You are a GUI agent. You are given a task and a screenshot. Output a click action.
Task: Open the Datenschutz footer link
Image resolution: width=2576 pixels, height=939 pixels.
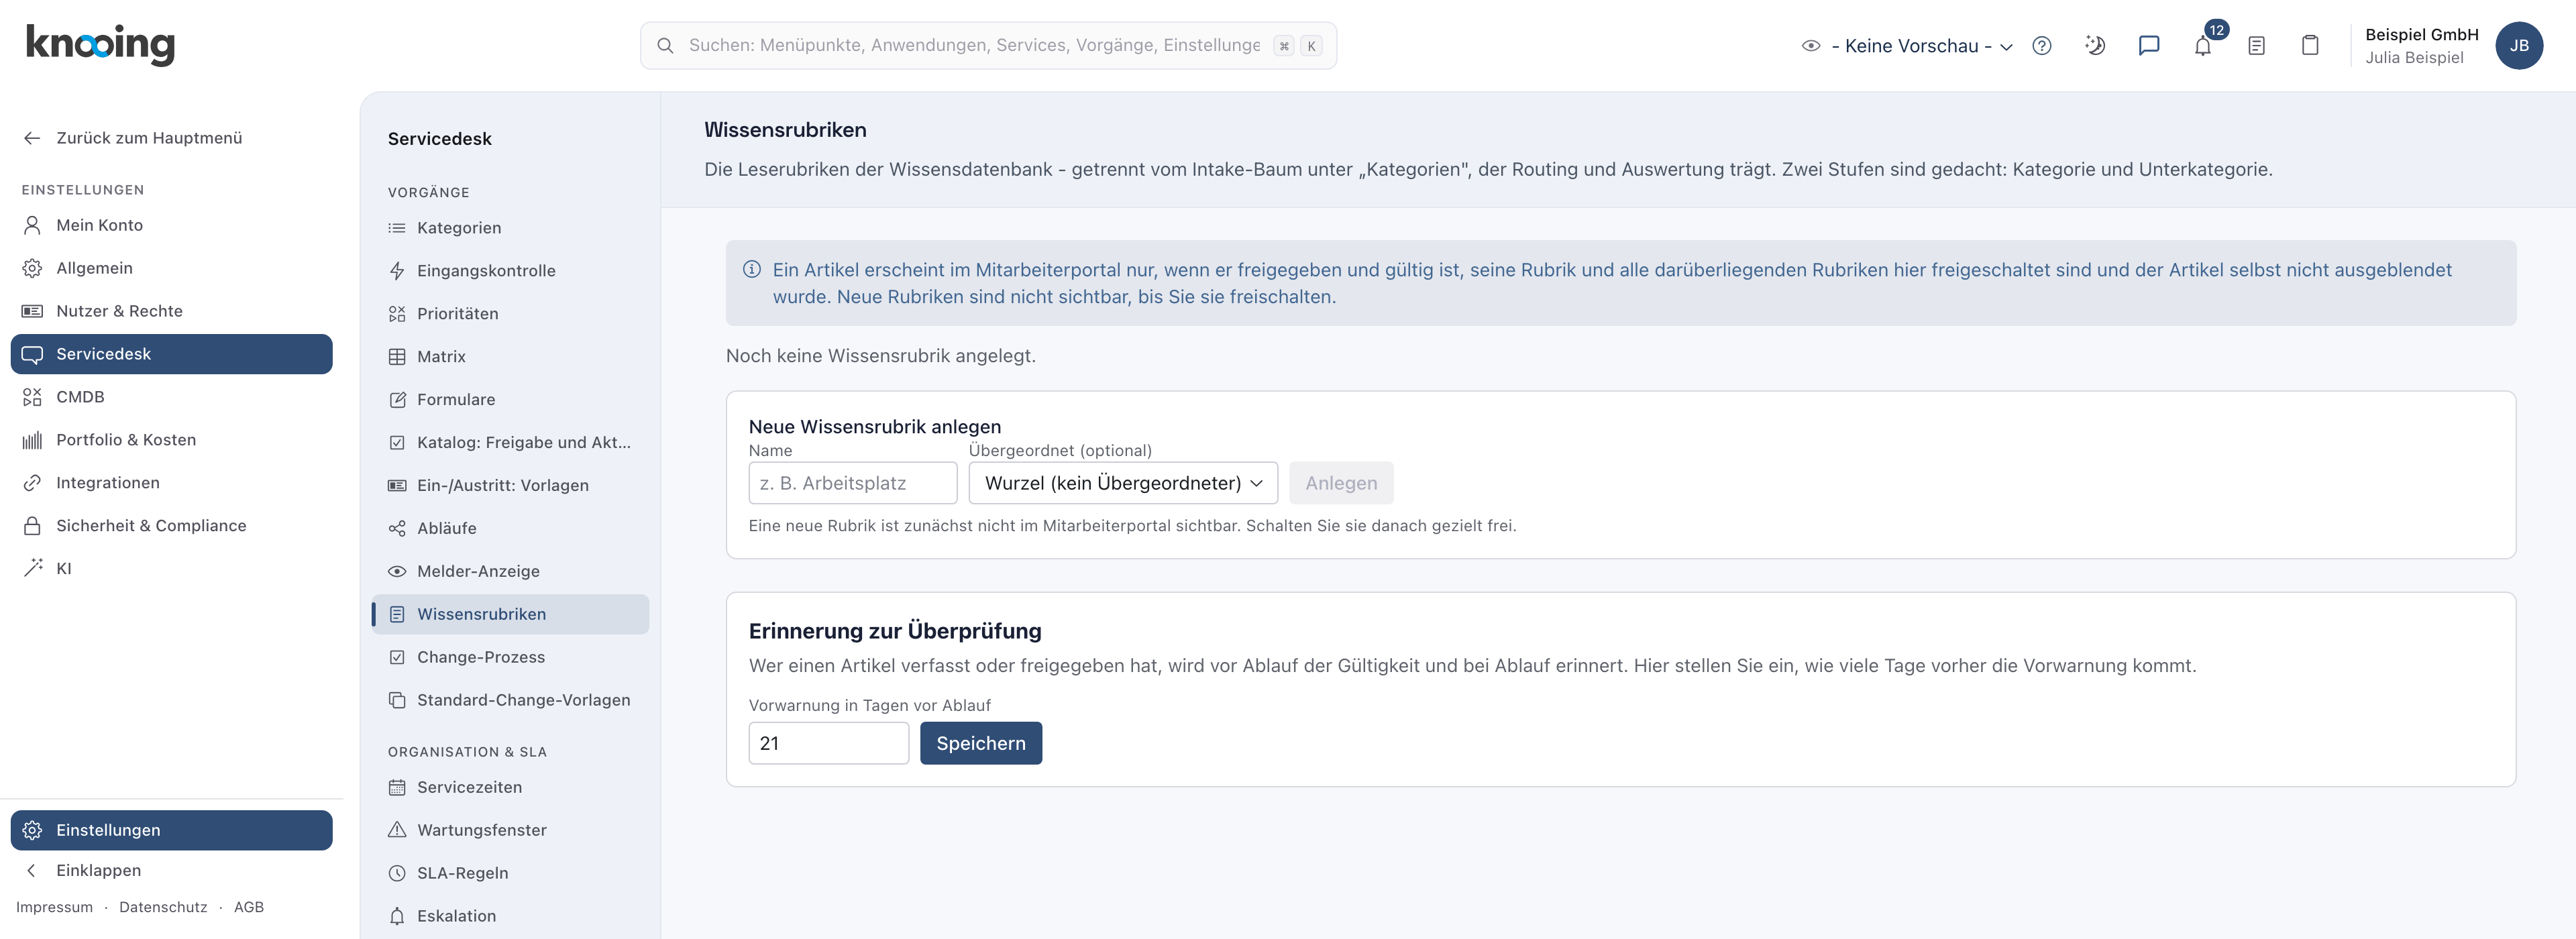(163, 907)
